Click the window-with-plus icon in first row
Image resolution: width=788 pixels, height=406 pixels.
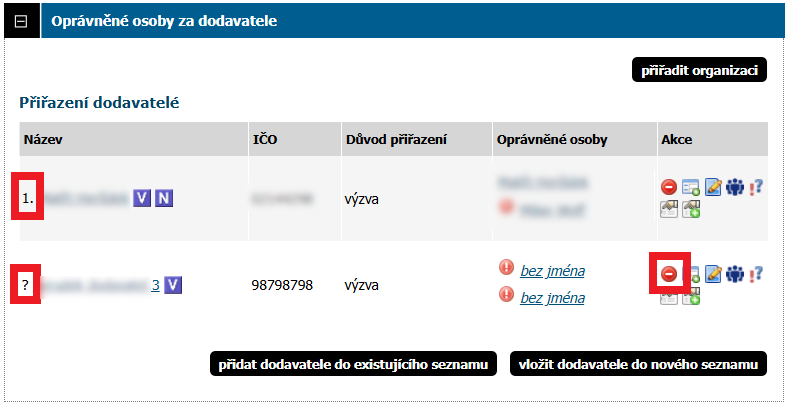click(x=691, y=187)
